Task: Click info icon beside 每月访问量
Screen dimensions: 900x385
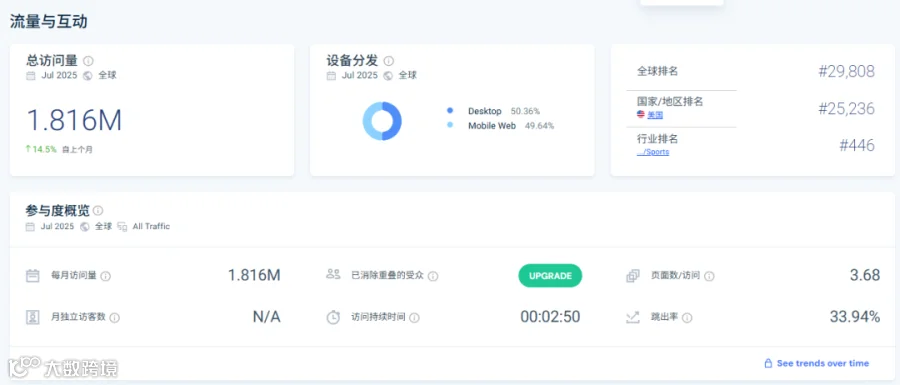Action: point(106,276)
